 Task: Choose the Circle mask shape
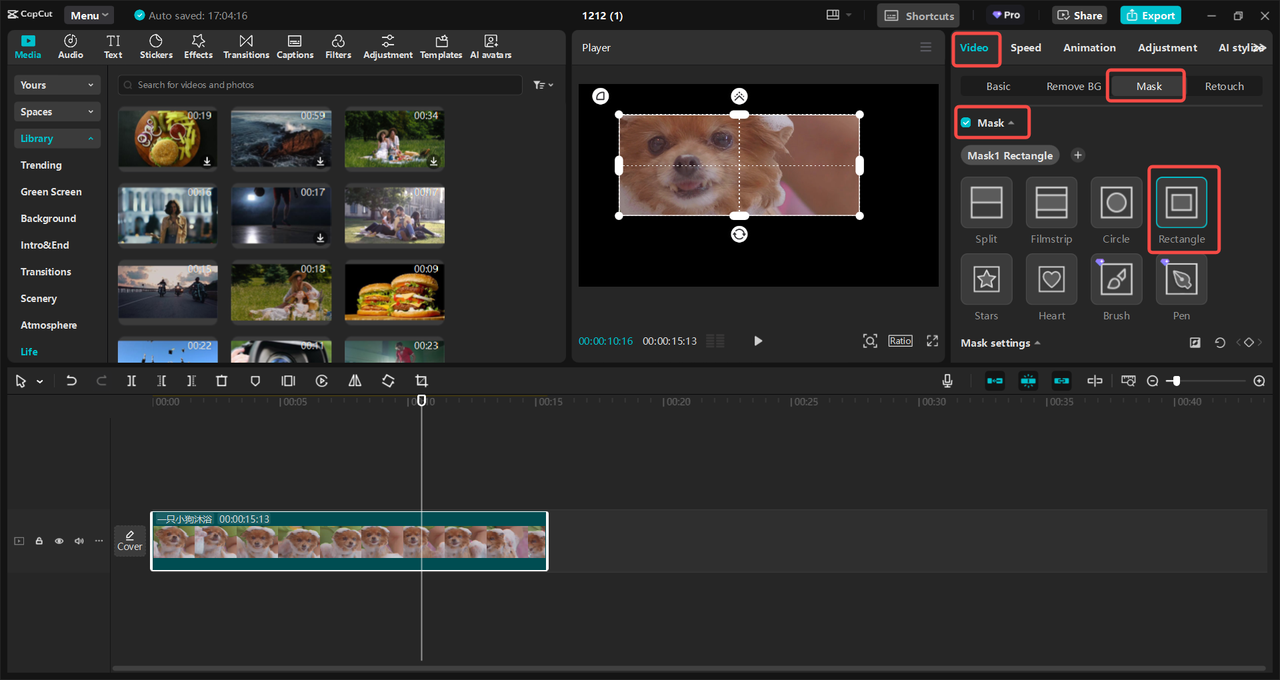tap(1116, 203)
